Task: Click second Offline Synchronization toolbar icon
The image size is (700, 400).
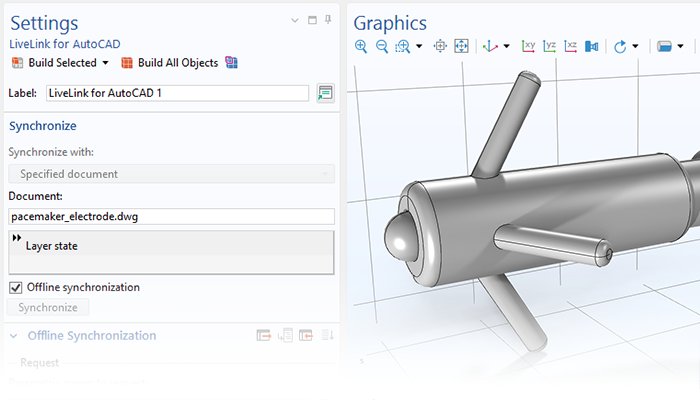Action: (x=285, y=335)
